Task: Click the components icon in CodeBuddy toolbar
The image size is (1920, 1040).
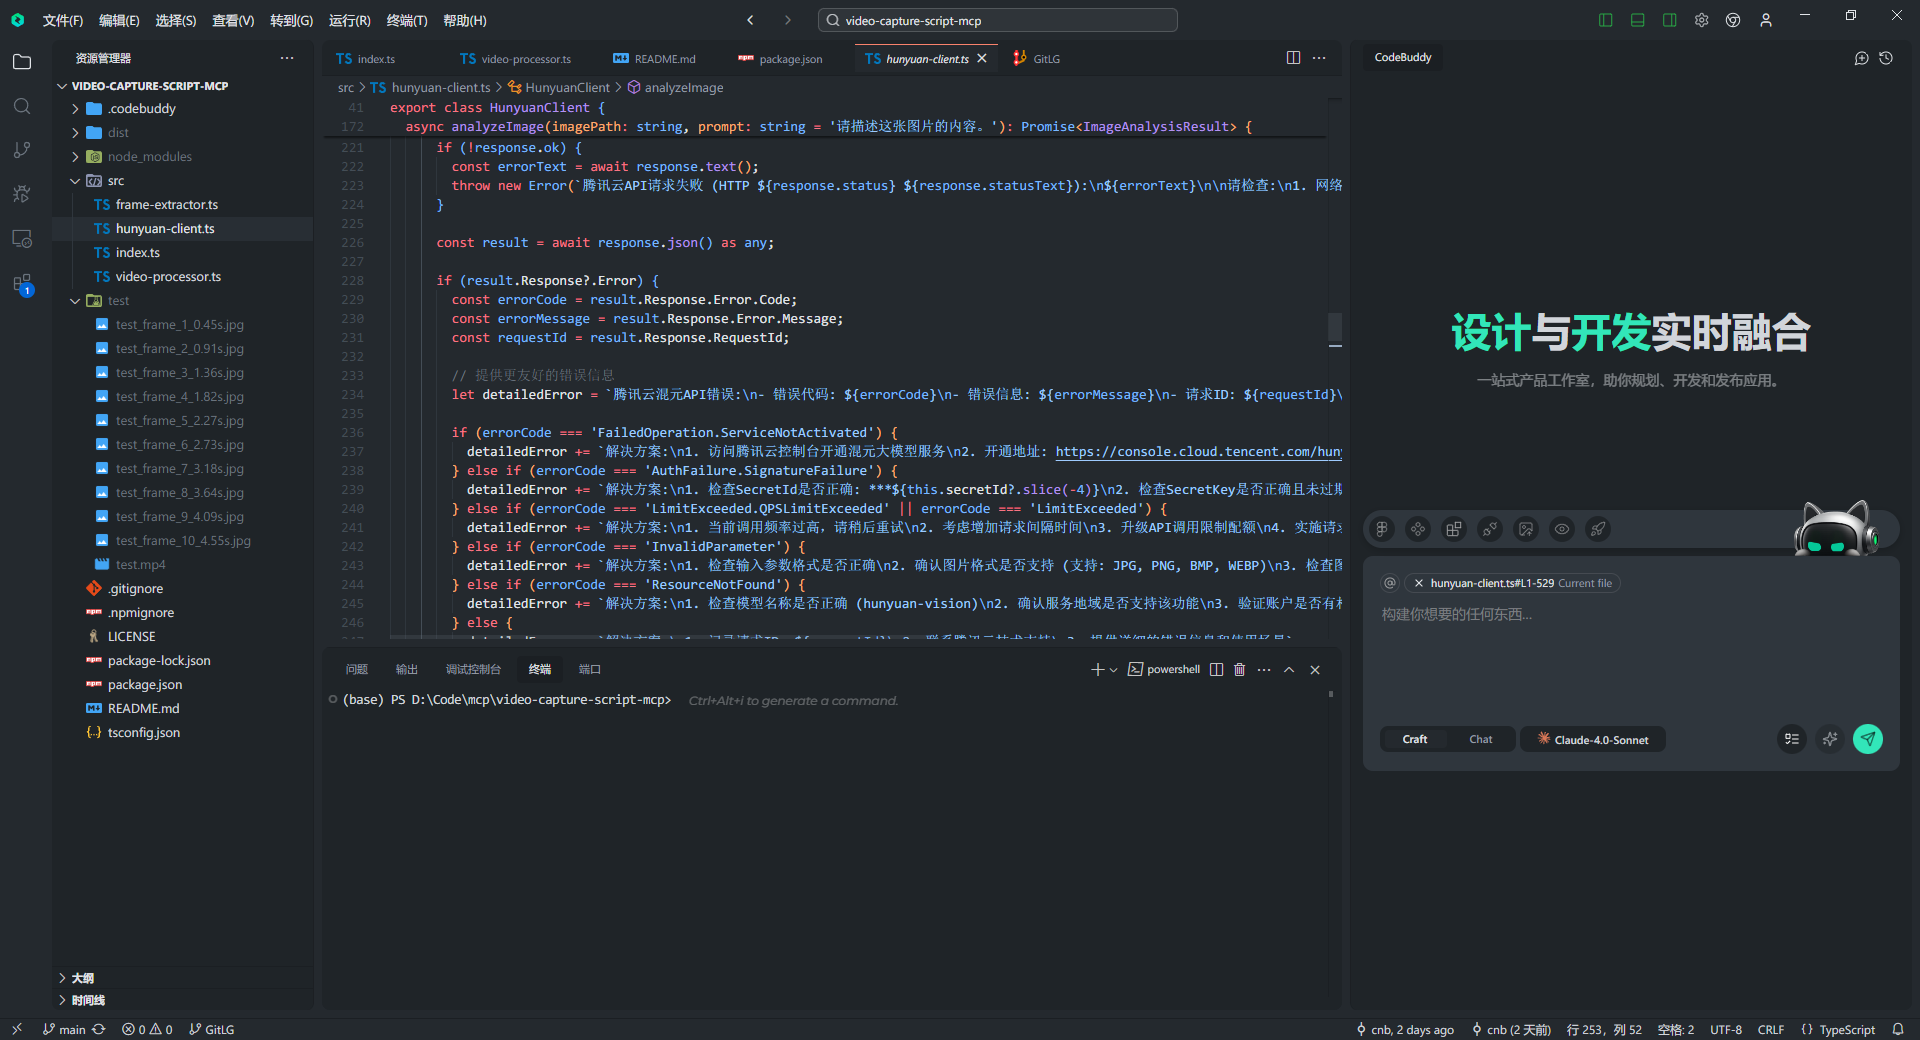Action: [1418, 529]
